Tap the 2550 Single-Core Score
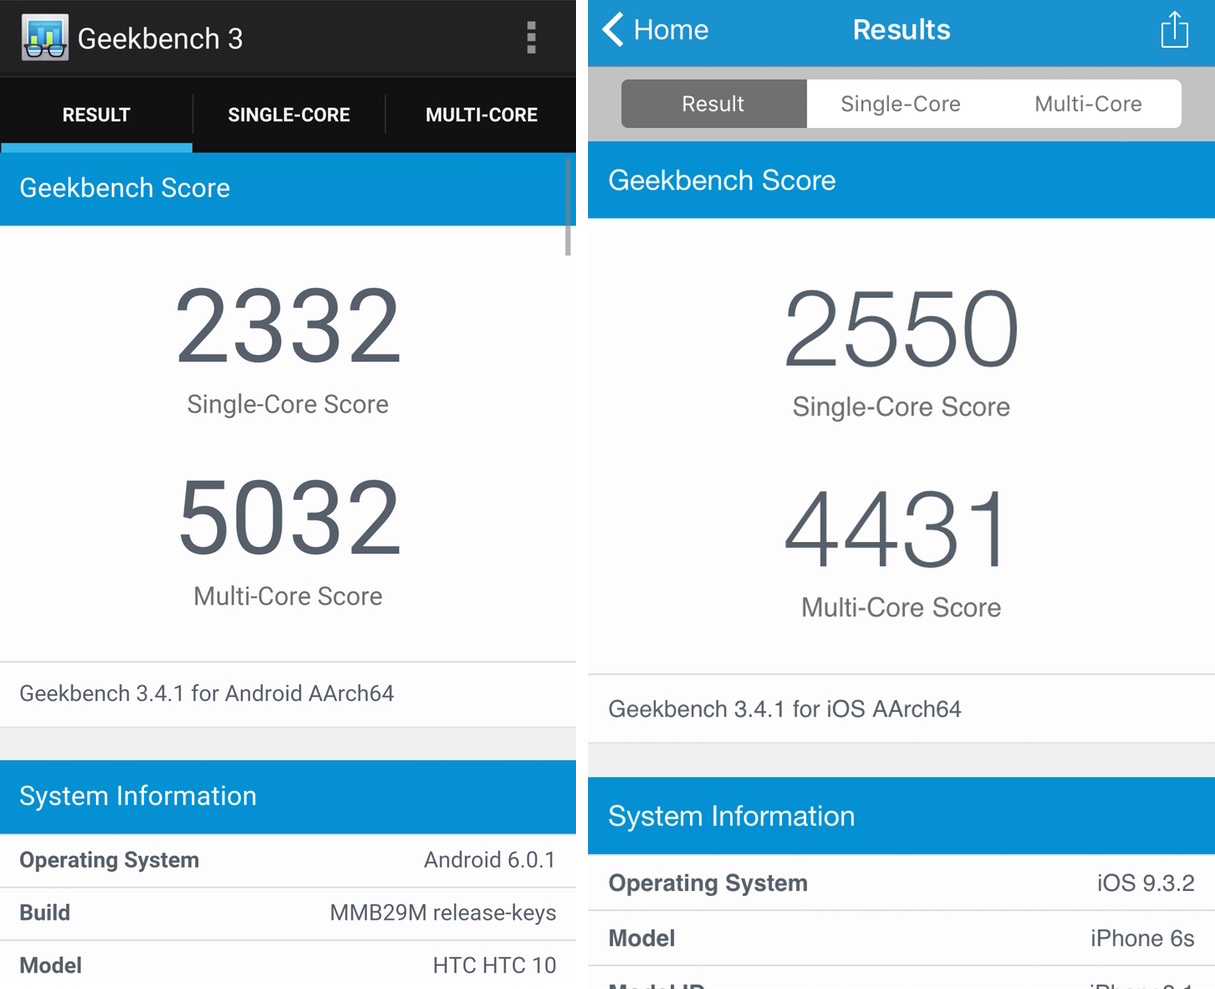The height and width of the screenshot is (989, 1215). 901,330
